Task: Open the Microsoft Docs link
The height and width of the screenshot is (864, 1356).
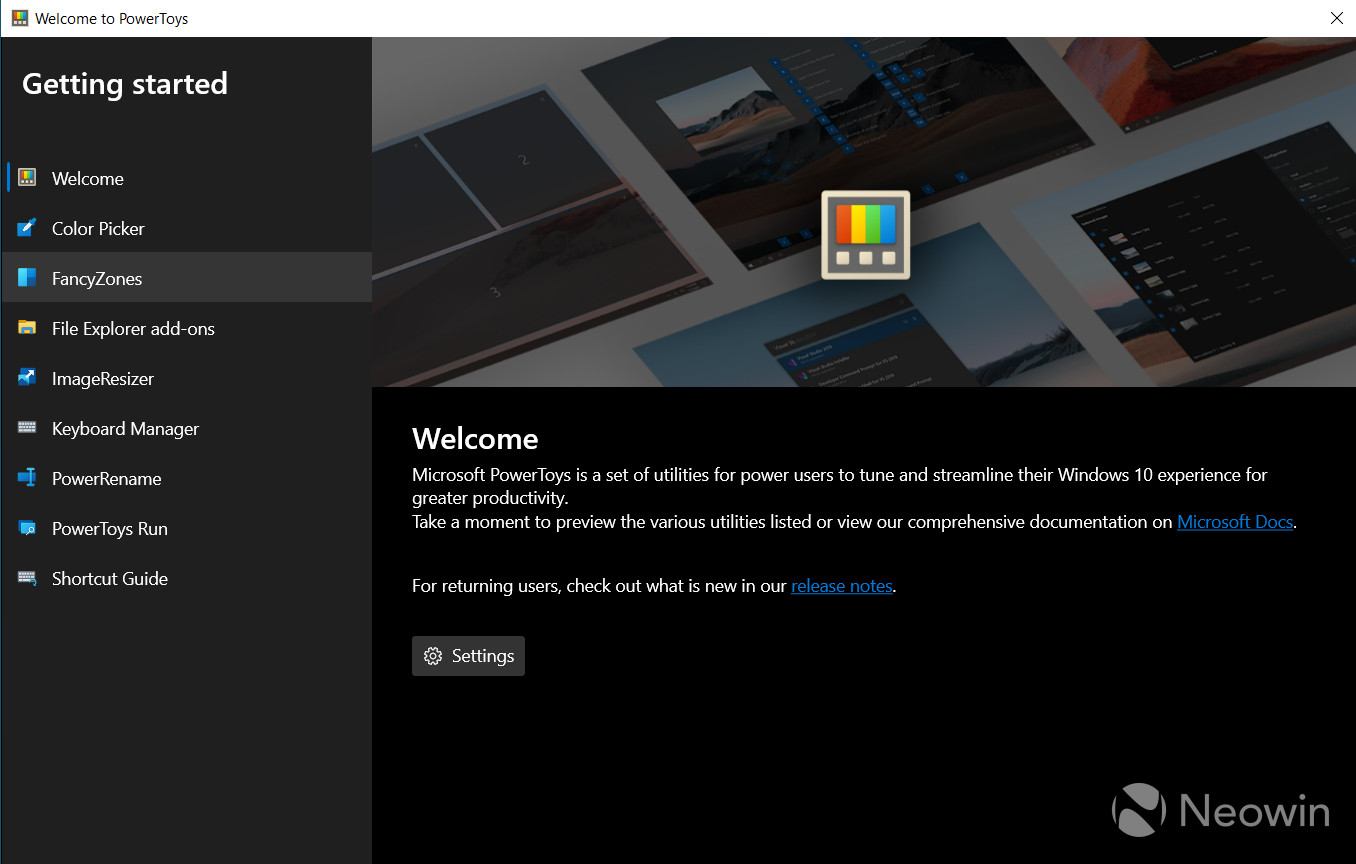Action: pos(1235,522)
